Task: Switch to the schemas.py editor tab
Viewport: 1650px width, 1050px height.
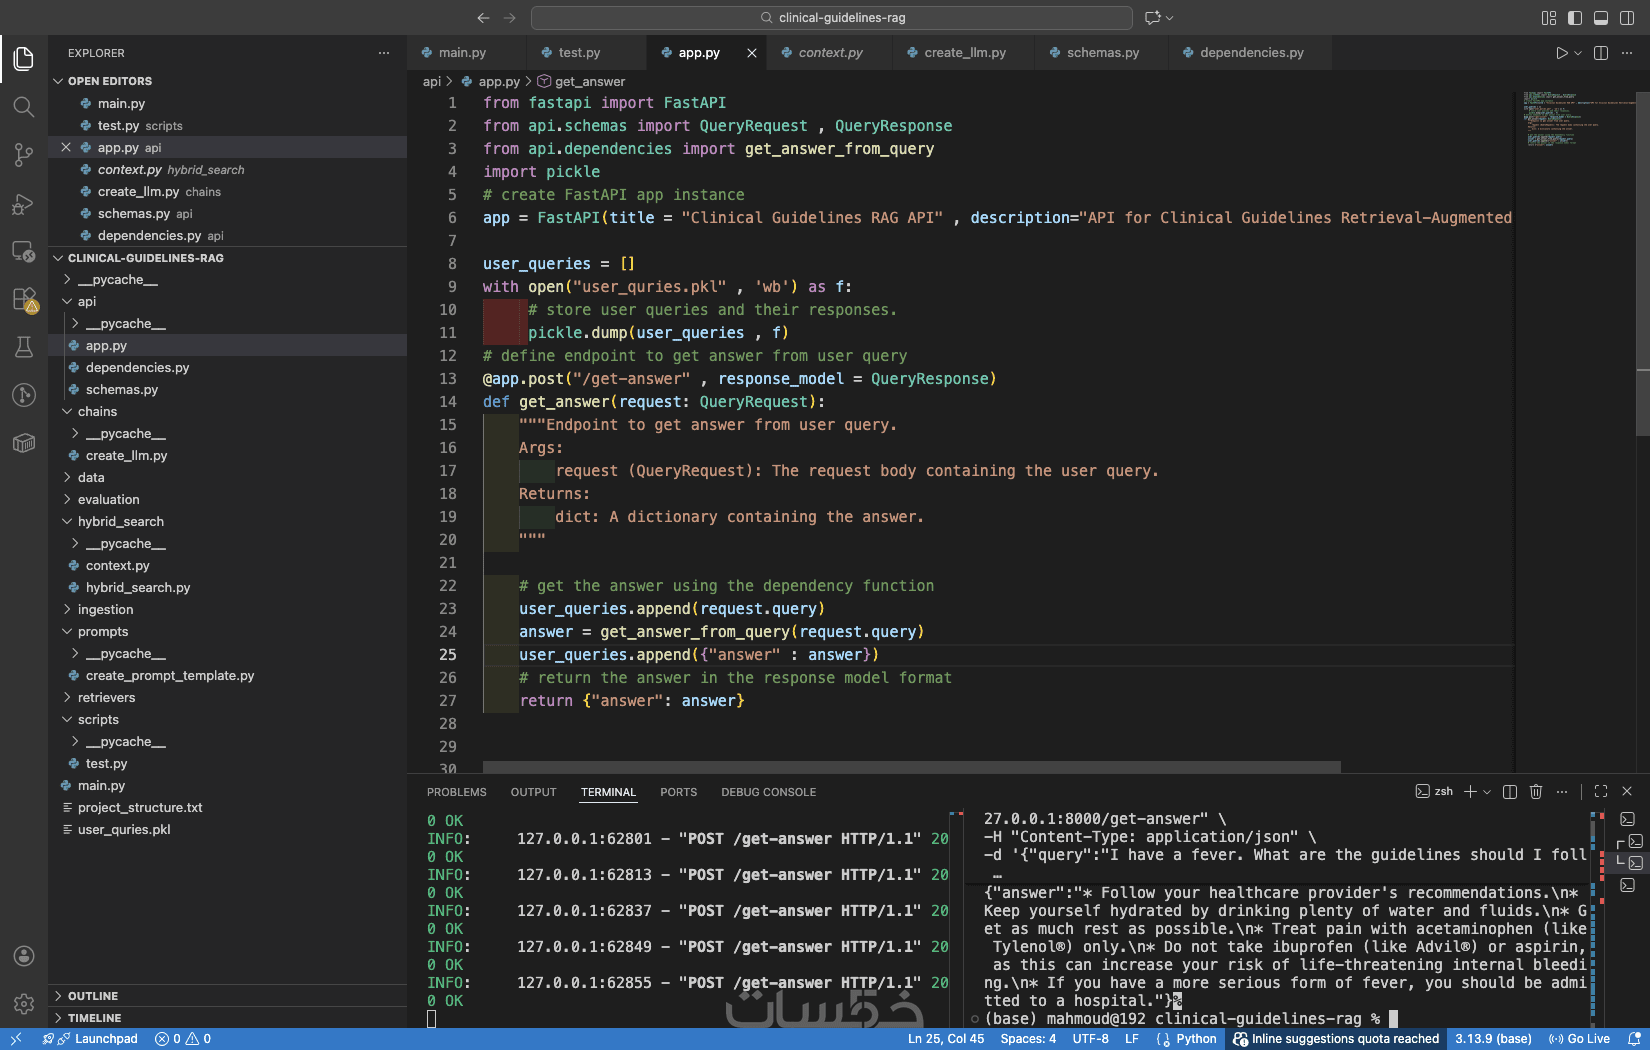Action: coord(1102,53)
